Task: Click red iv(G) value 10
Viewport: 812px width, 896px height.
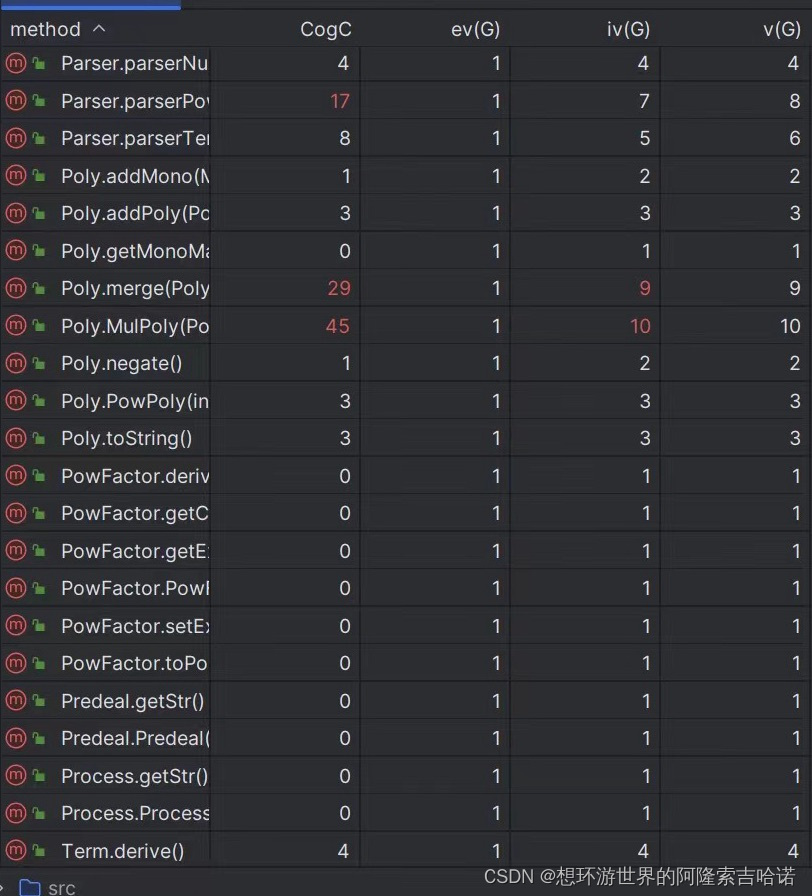Action: pos(640,326)
